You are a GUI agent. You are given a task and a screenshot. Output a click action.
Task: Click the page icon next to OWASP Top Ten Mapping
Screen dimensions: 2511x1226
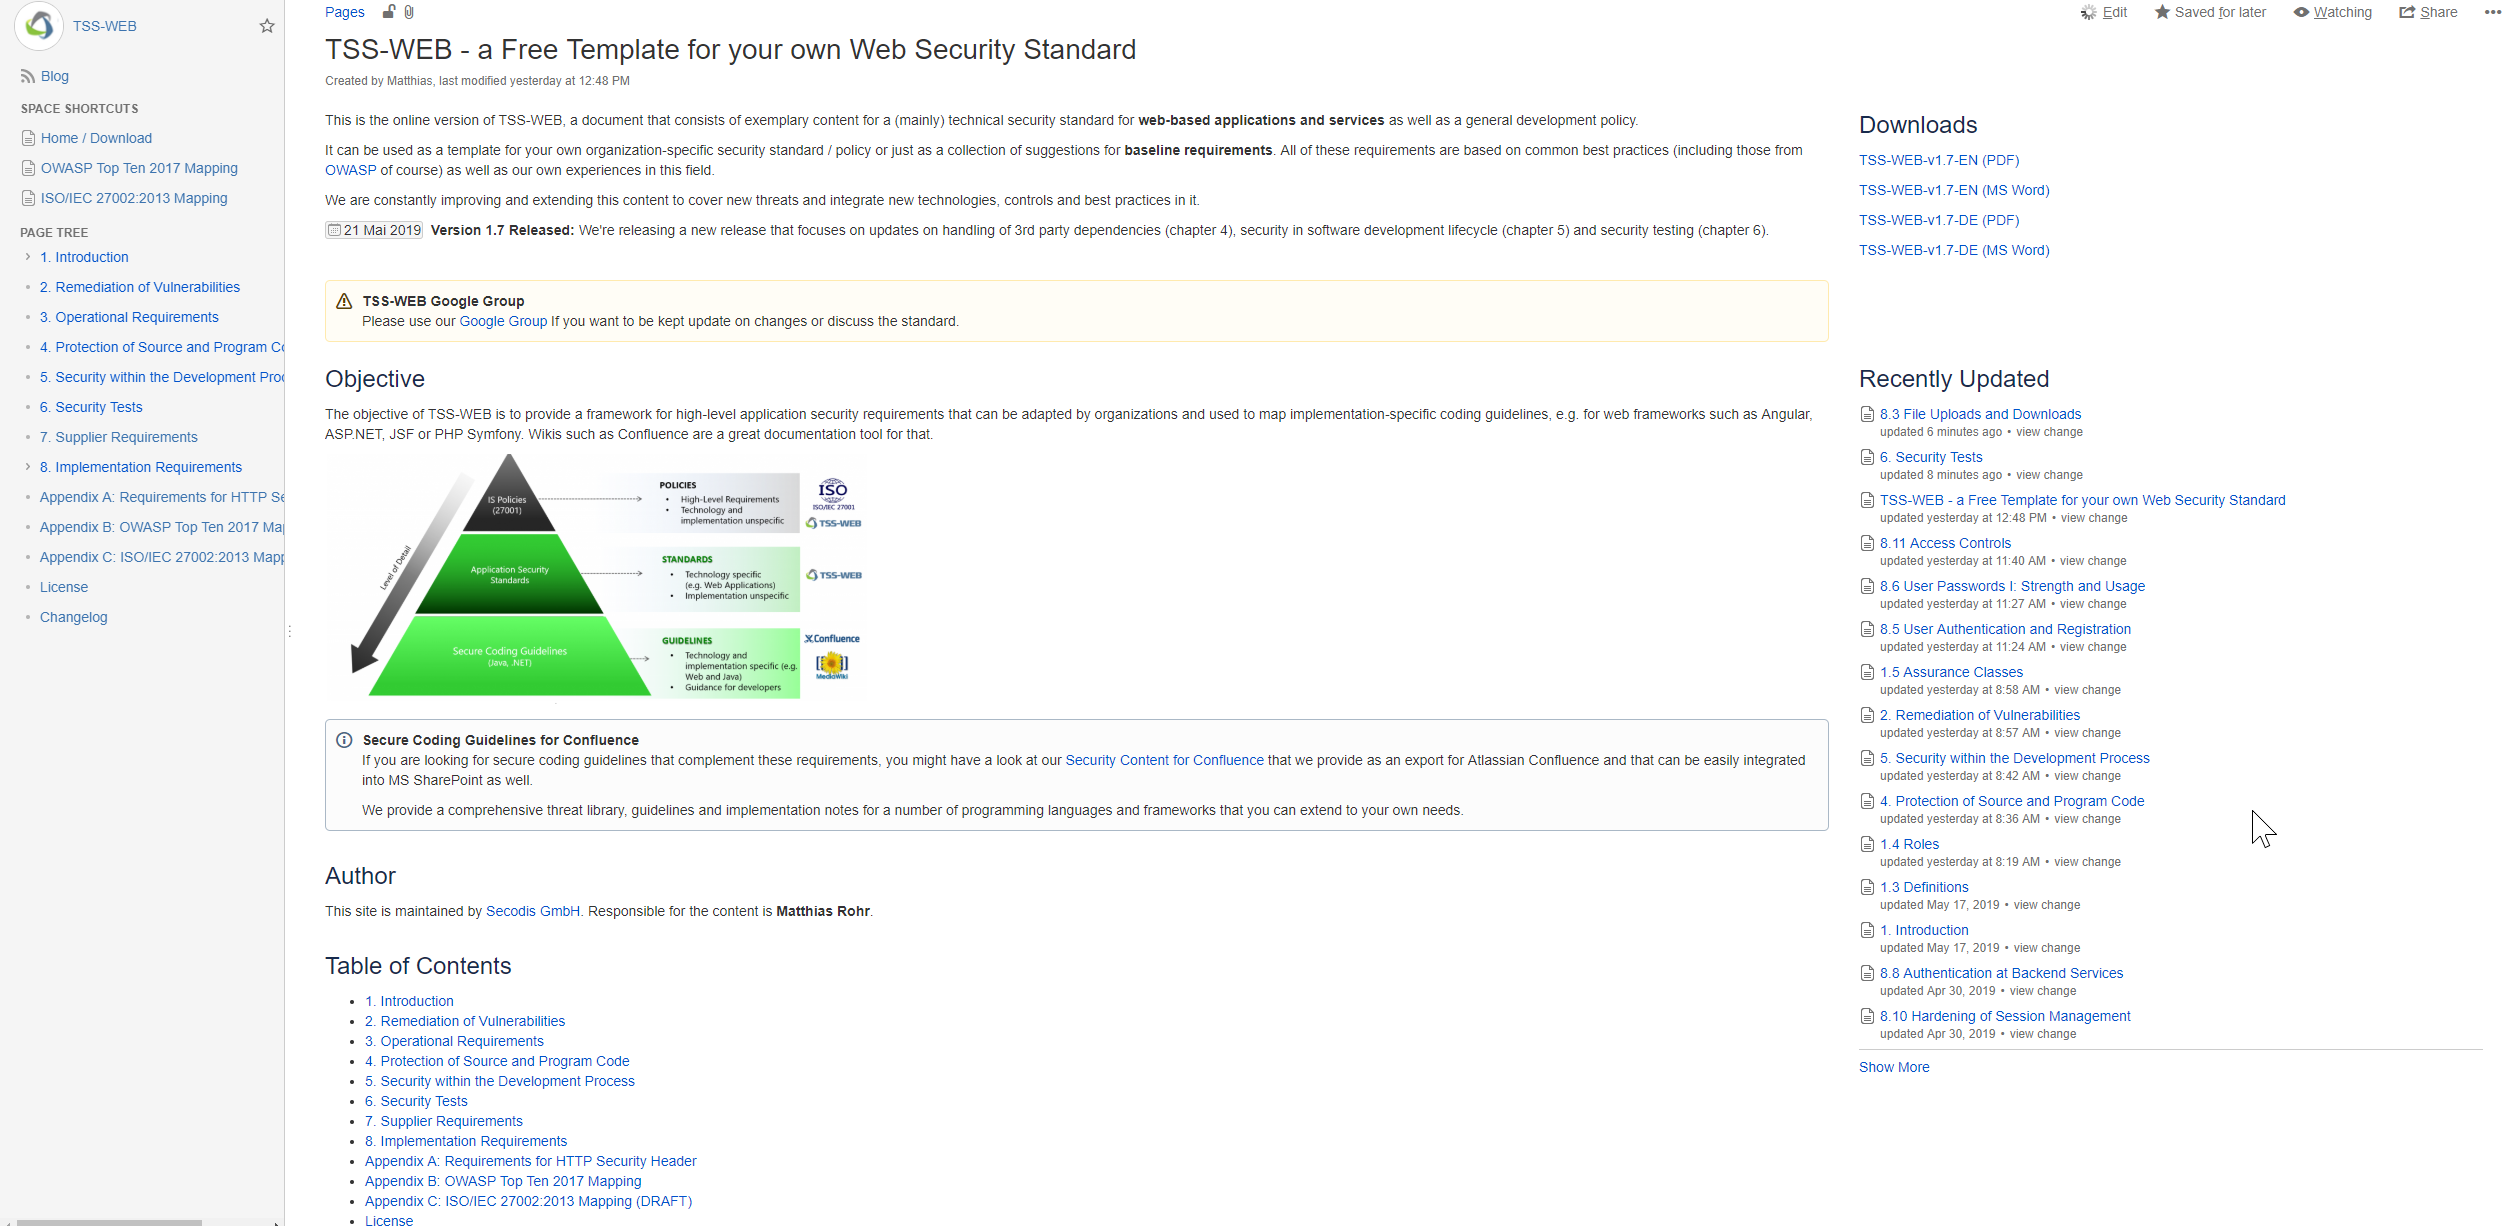pos(28,168)
